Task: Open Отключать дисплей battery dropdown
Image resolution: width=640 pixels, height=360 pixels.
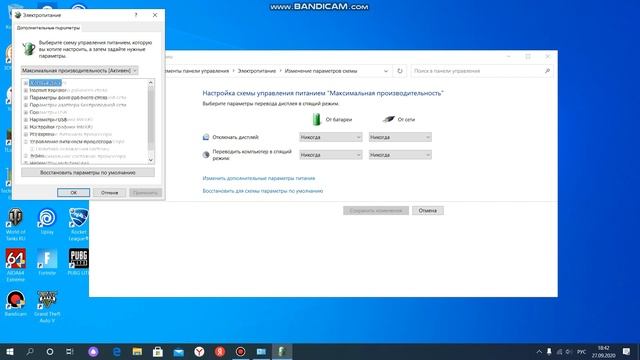Action: tap(331, 137)
